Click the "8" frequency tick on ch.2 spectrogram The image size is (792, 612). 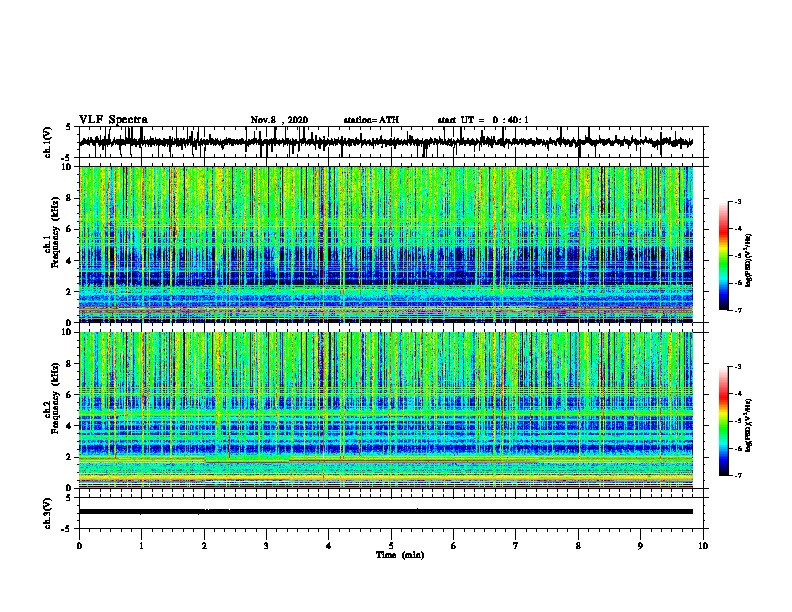70,364
